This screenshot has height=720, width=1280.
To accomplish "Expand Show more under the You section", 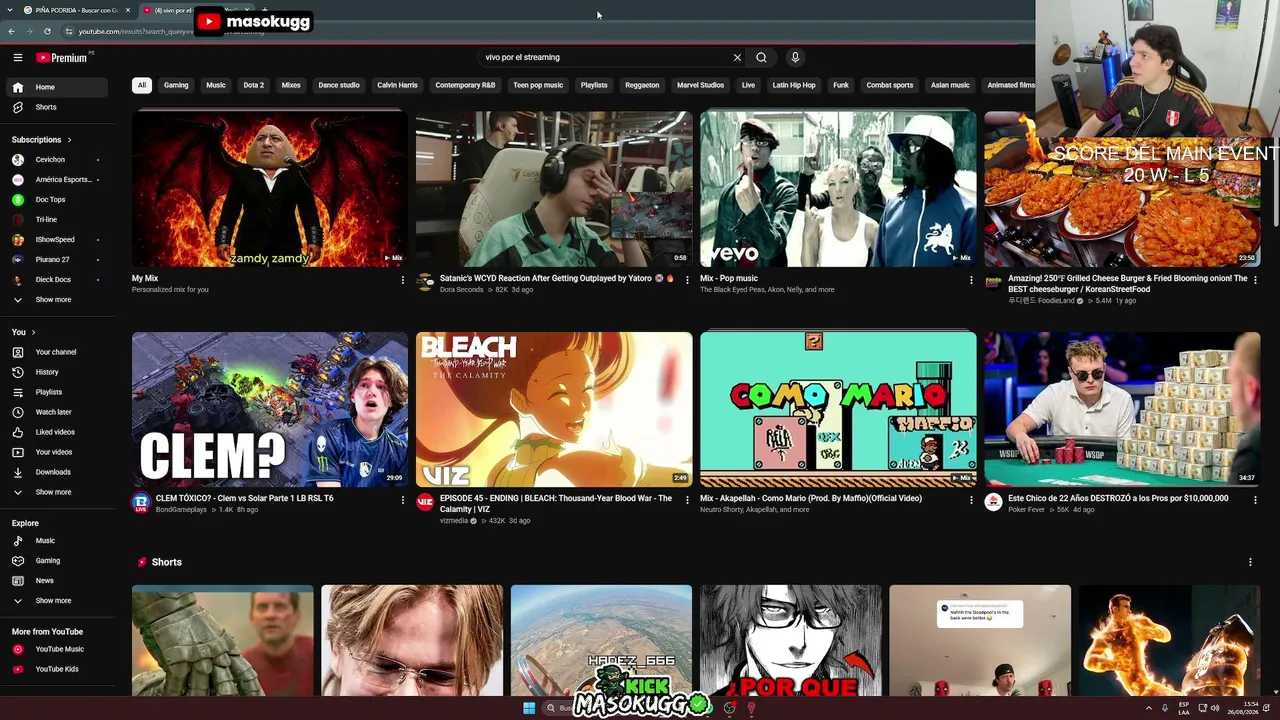I will coord(56,492).
